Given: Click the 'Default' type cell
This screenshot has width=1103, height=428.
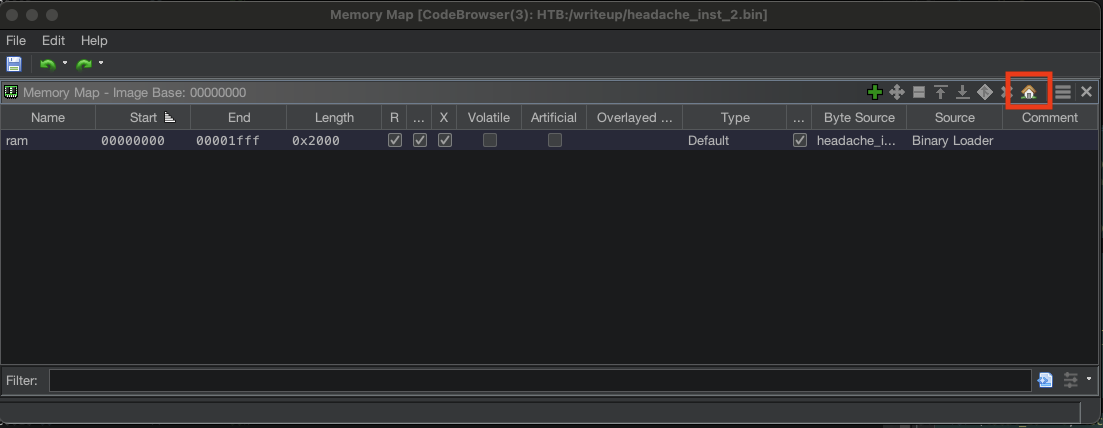Looking at the screenshot, I should tap(735, 140).
